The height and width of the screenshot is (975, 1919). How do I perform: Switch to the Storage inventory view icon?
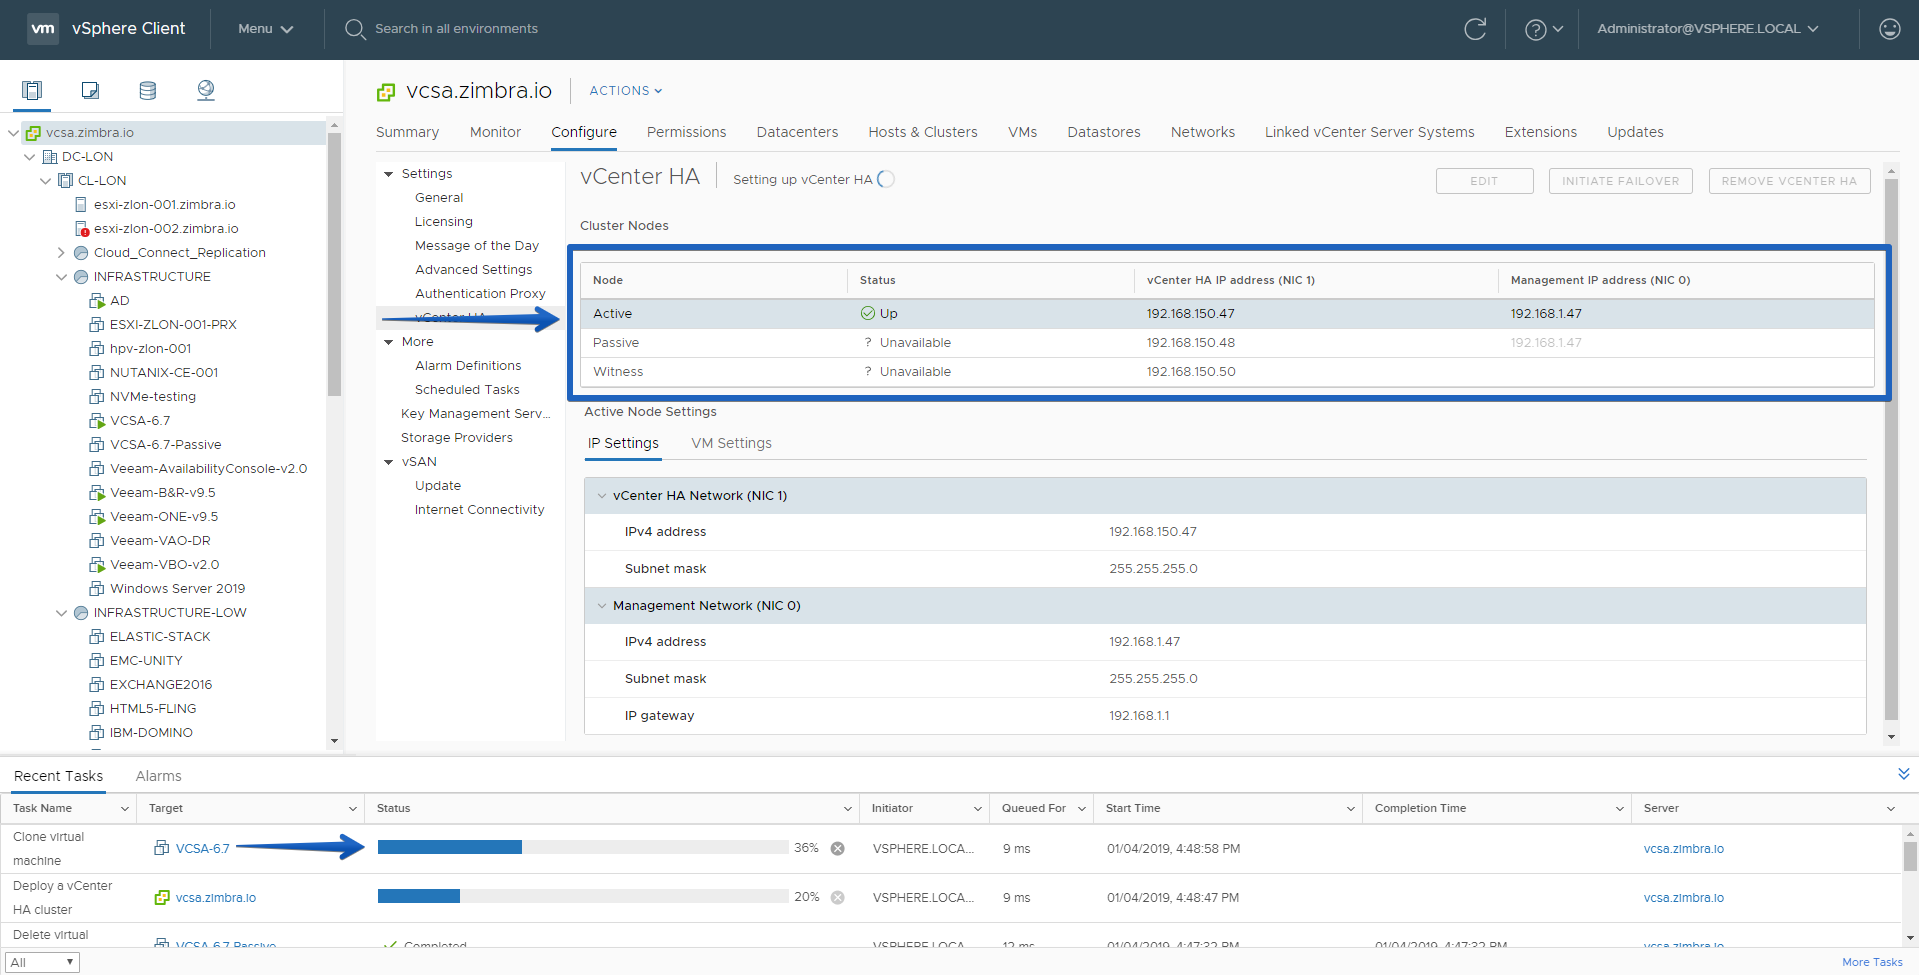[x=148, y=90]
